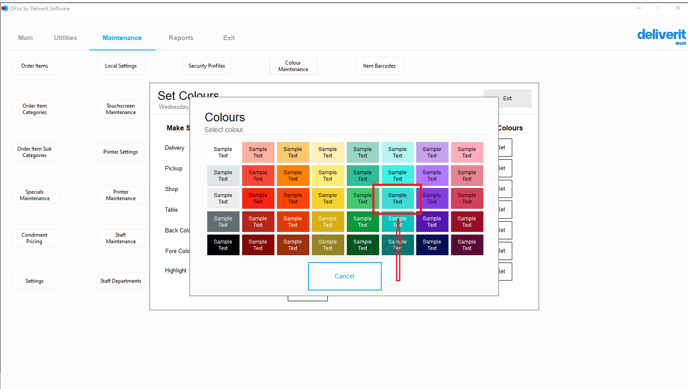Open the Maintenance tab

[122, 38]
